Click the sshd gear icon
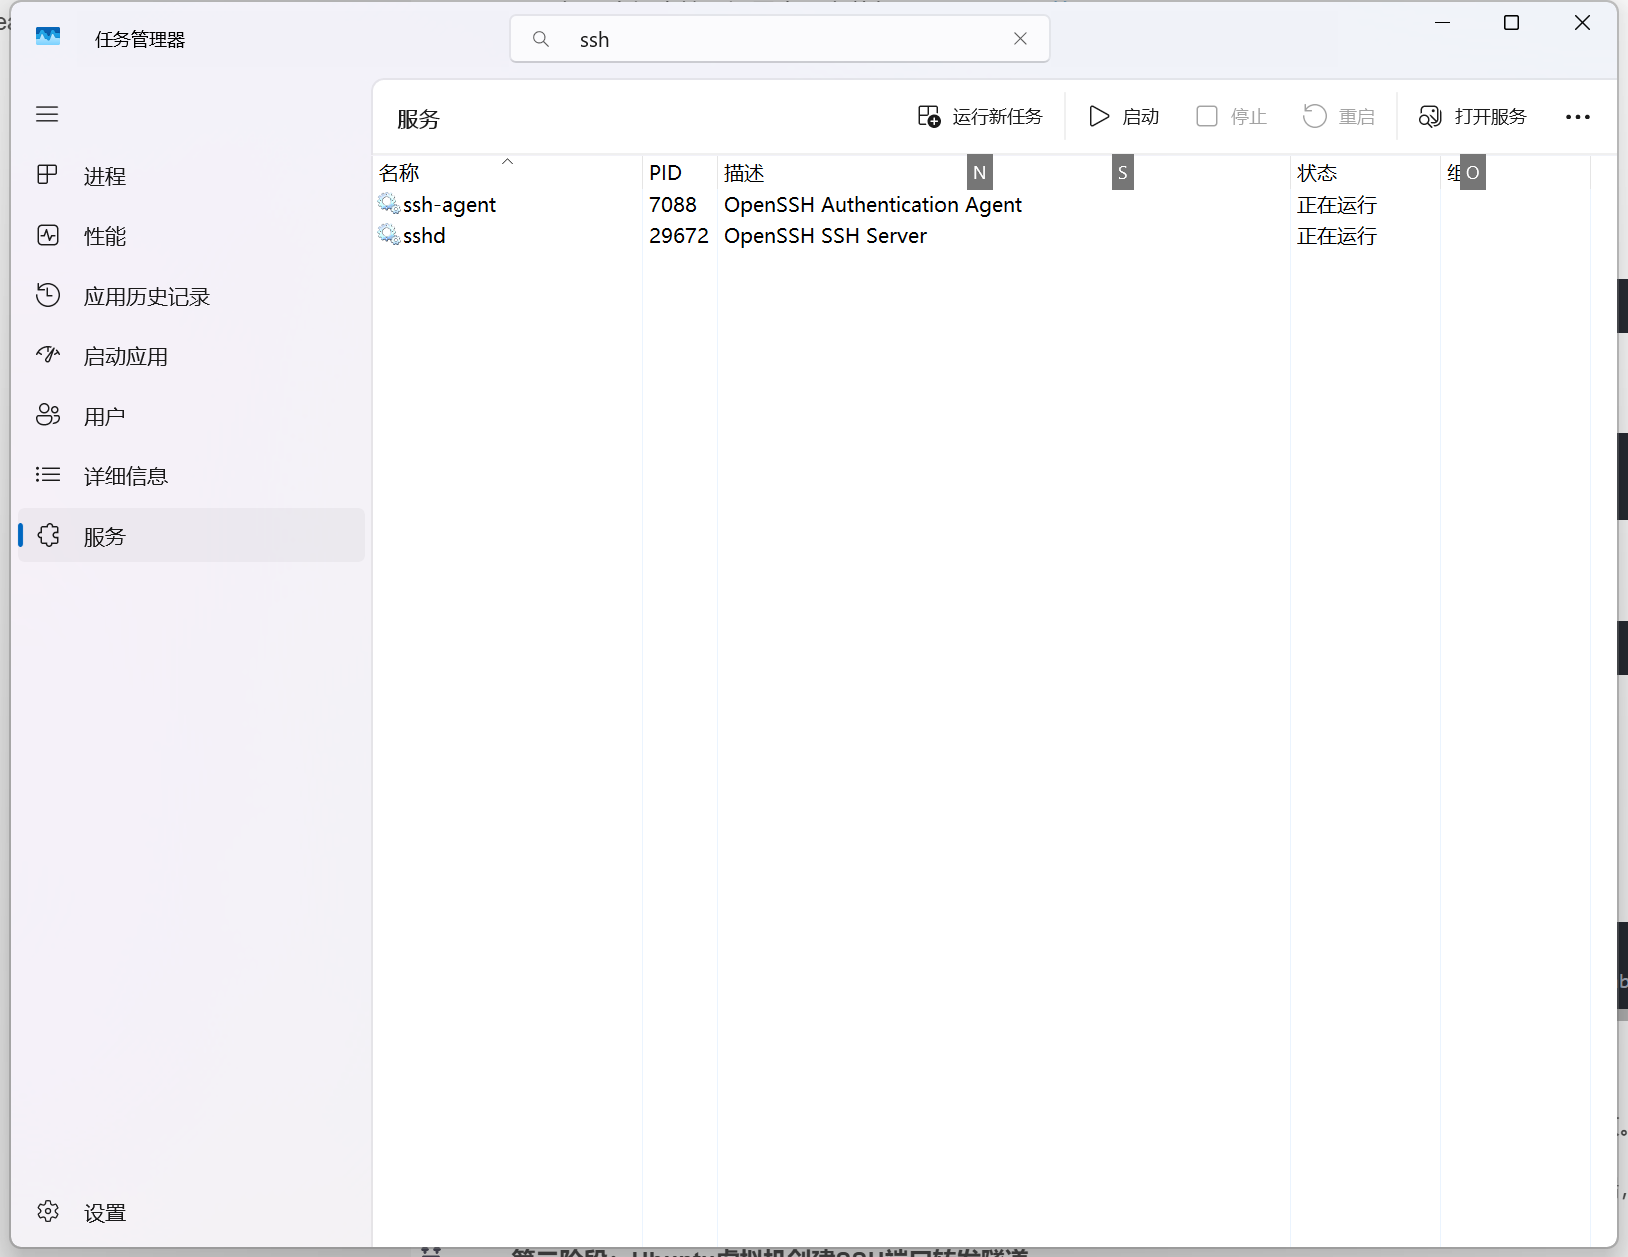The height and width of the screenshot is (1257, 1628). click(x=389, y=235)
